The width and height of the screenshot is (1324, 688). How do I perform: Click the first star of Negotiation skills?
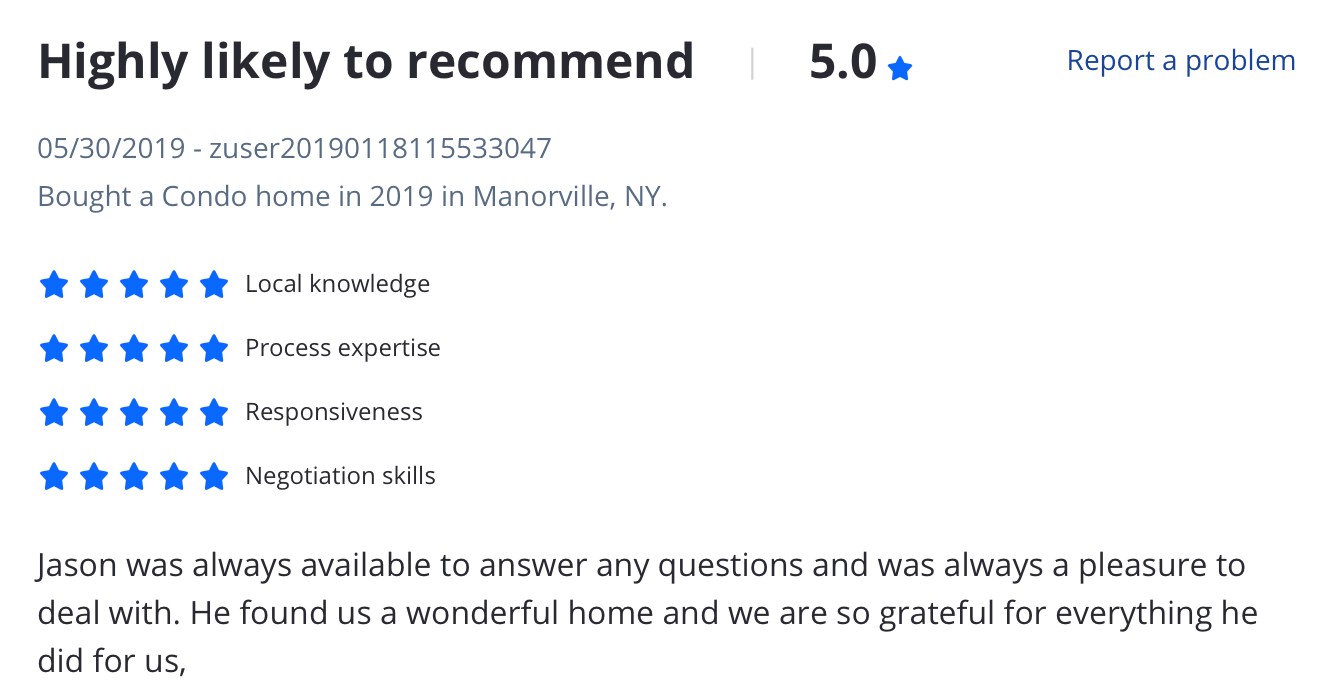pos(53,476)
